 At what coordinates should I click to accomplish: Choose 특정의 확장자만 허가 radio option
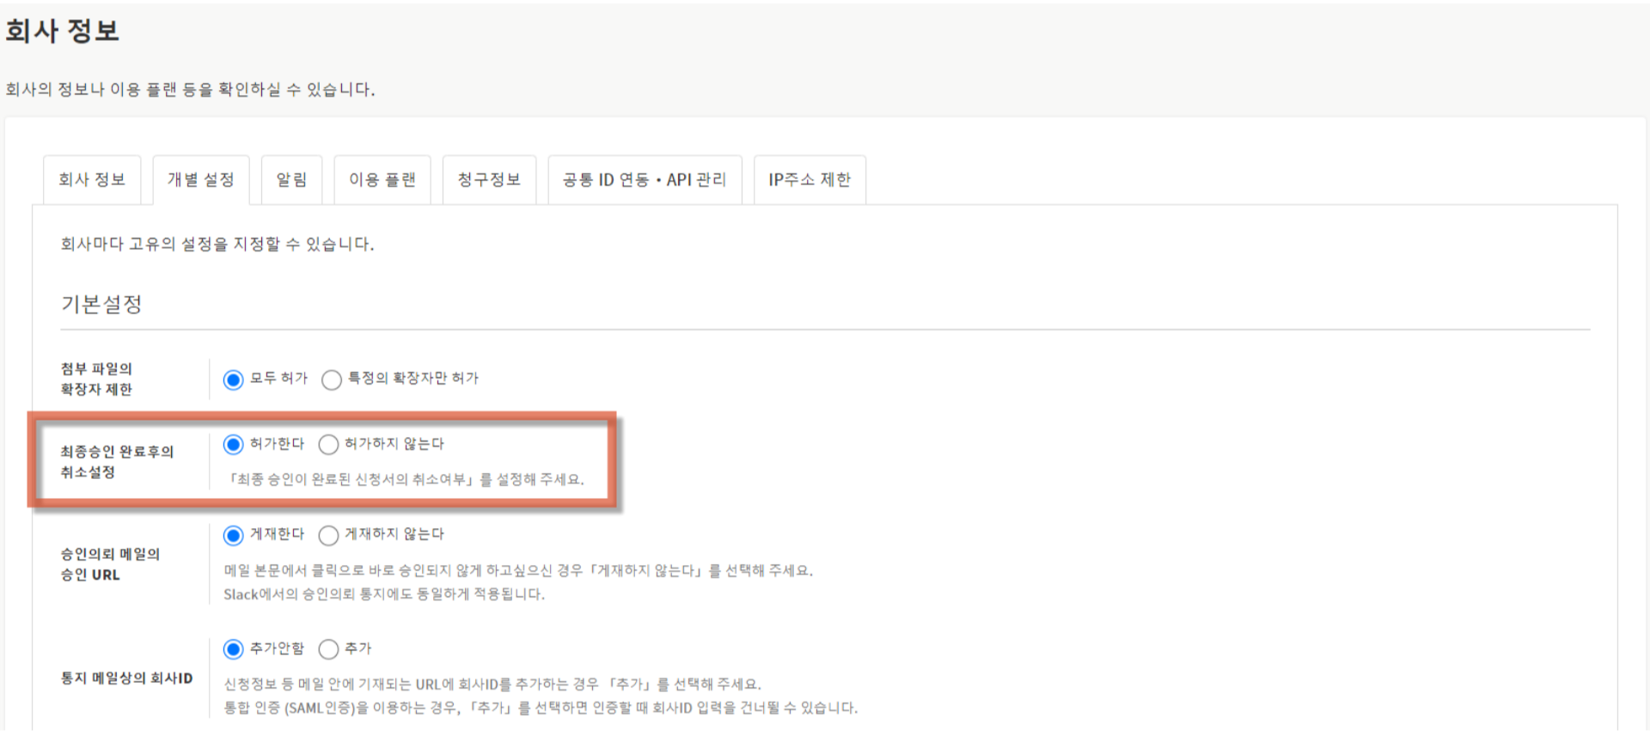tap(331, 380)
